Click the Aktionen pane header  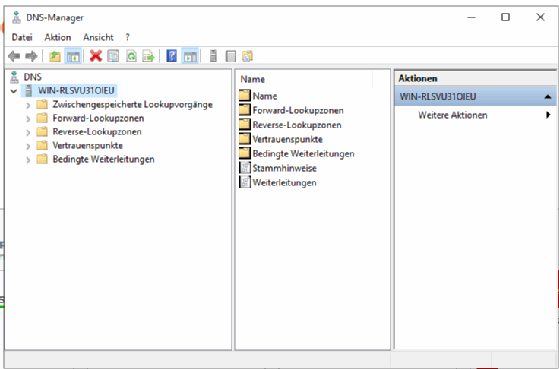[475, 78]
